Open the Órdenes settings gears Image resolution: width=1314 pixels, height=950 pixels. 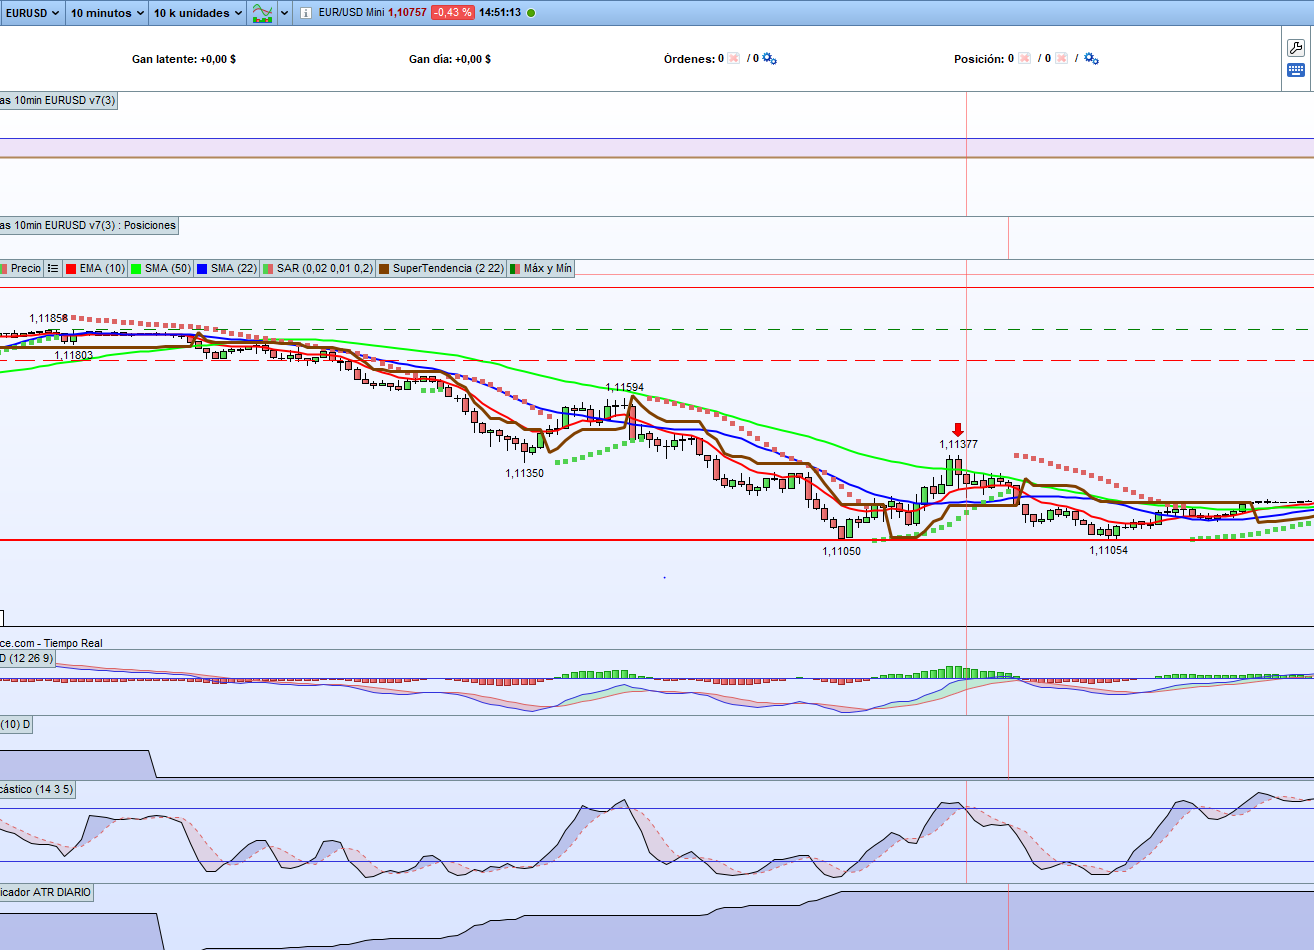(770, 59)
